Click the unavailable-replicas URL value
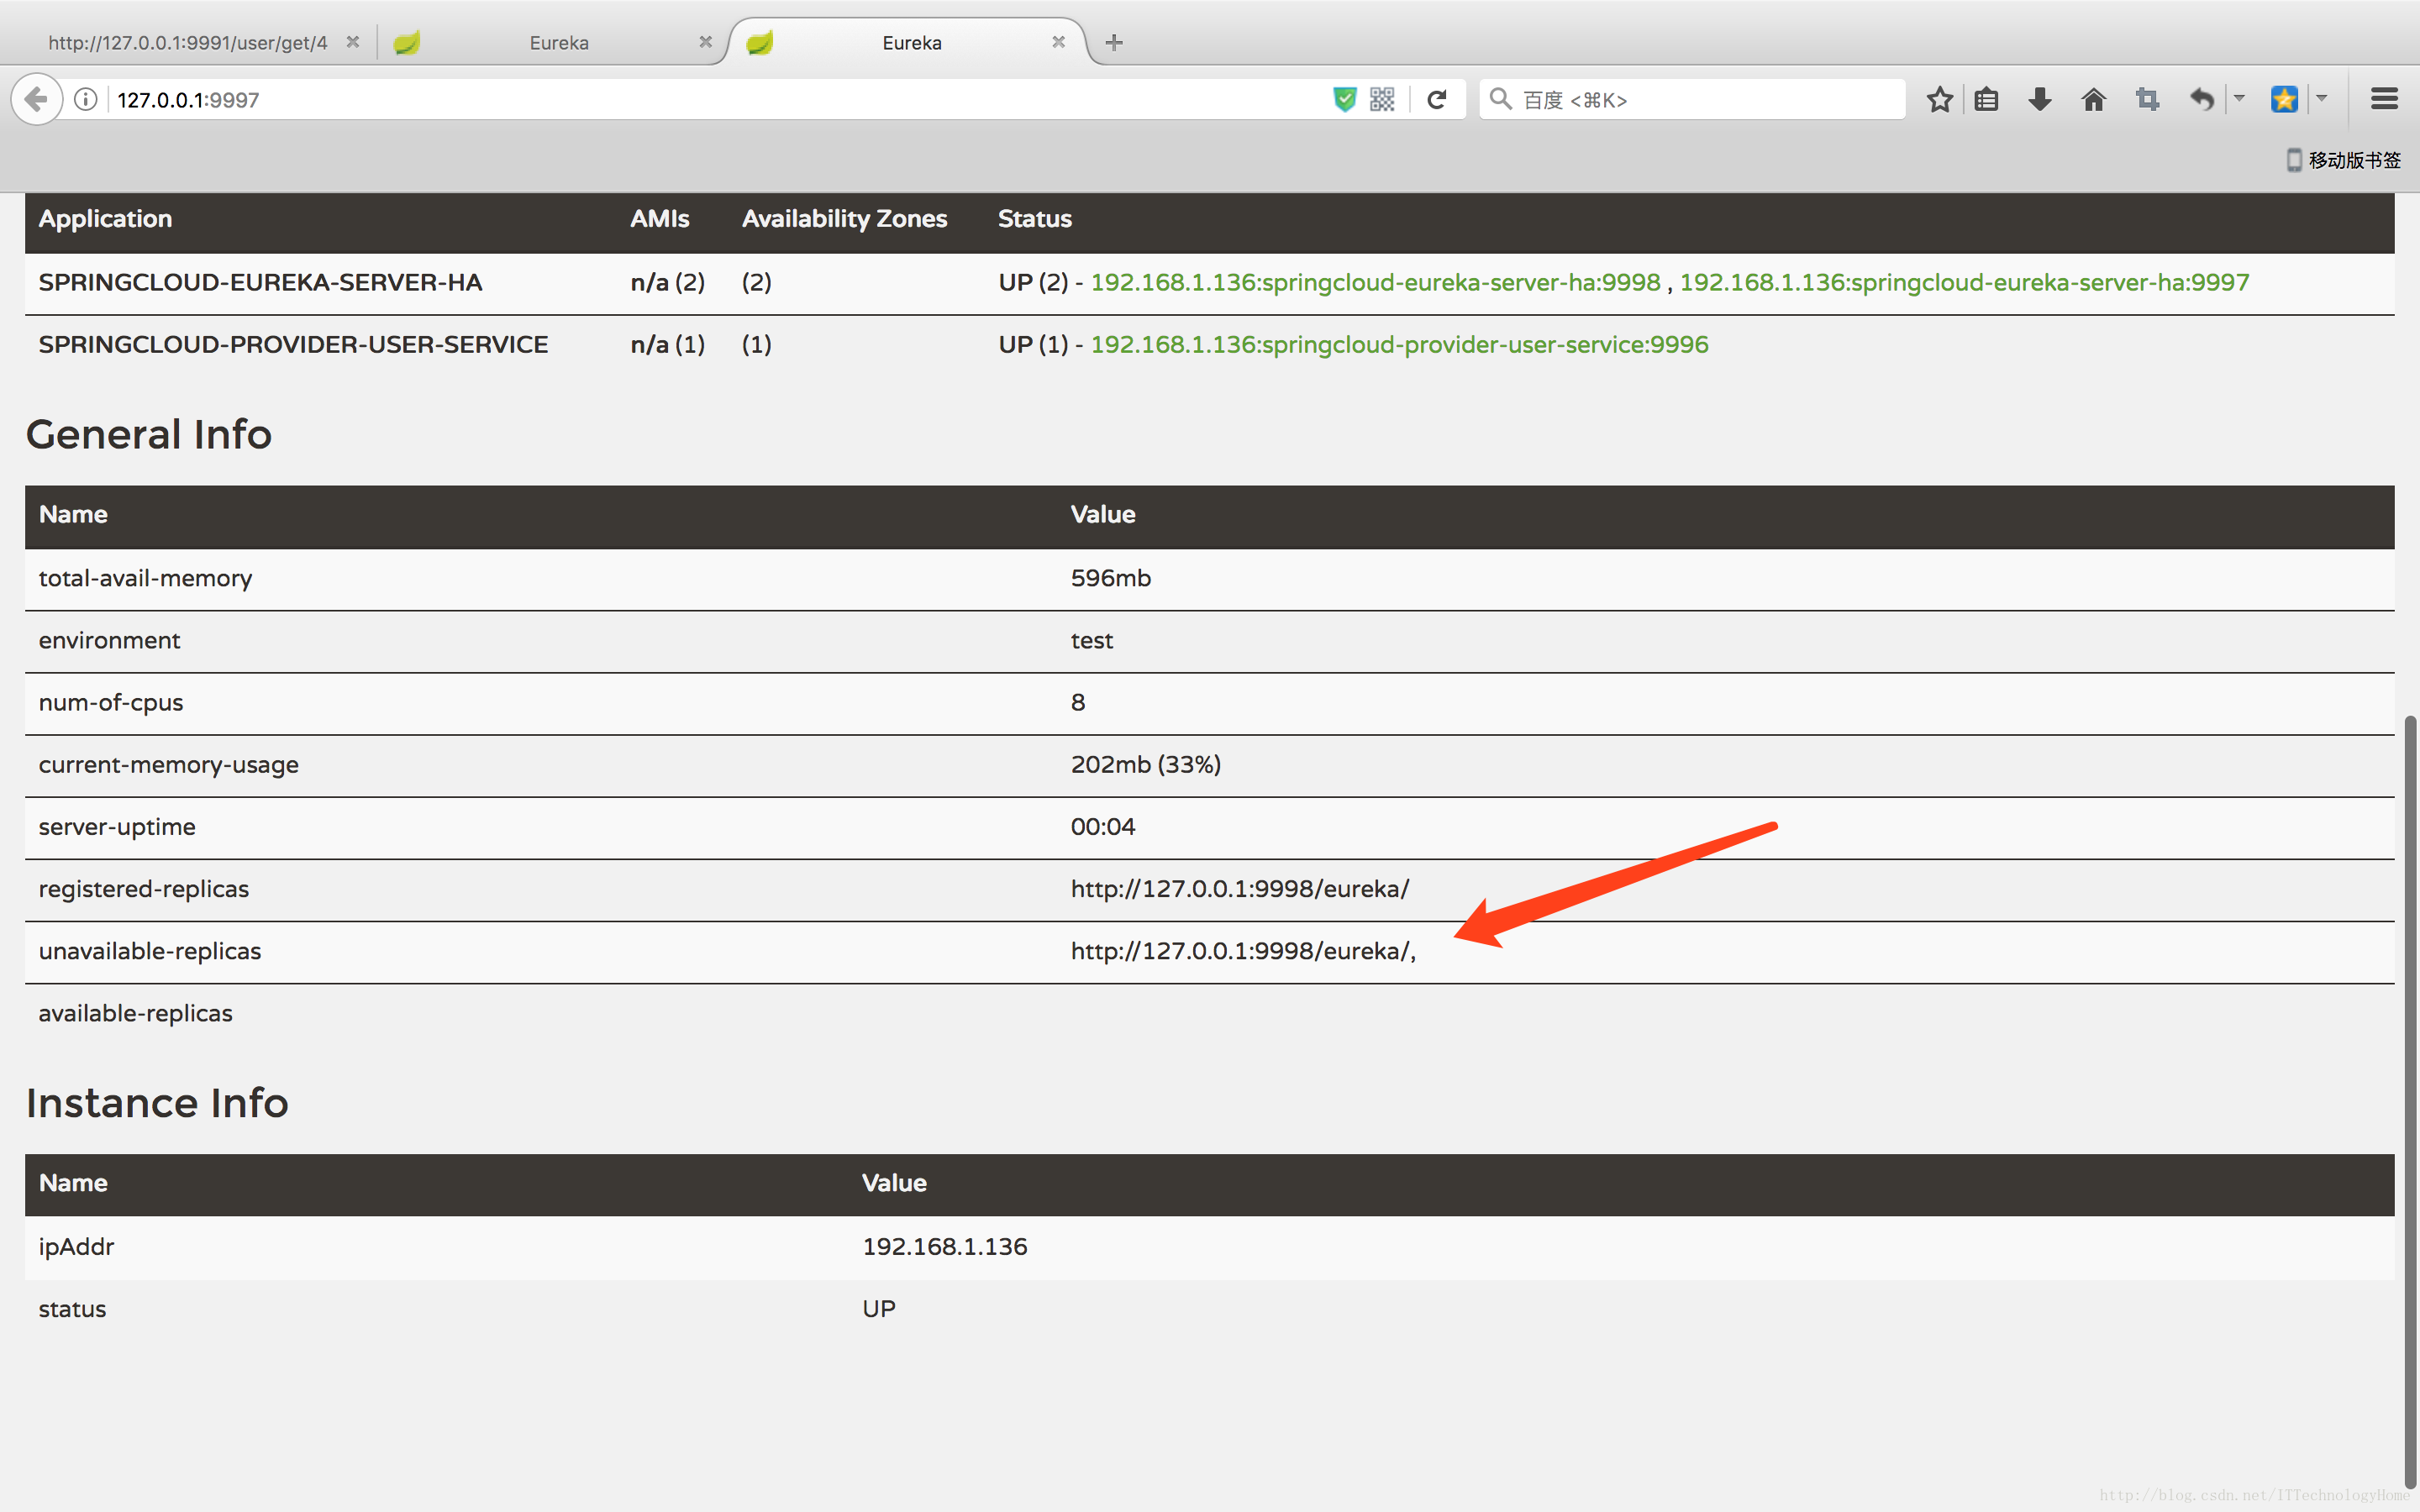The image size is (2420, 1512). pyautogui.click(x=1243, y=951)
